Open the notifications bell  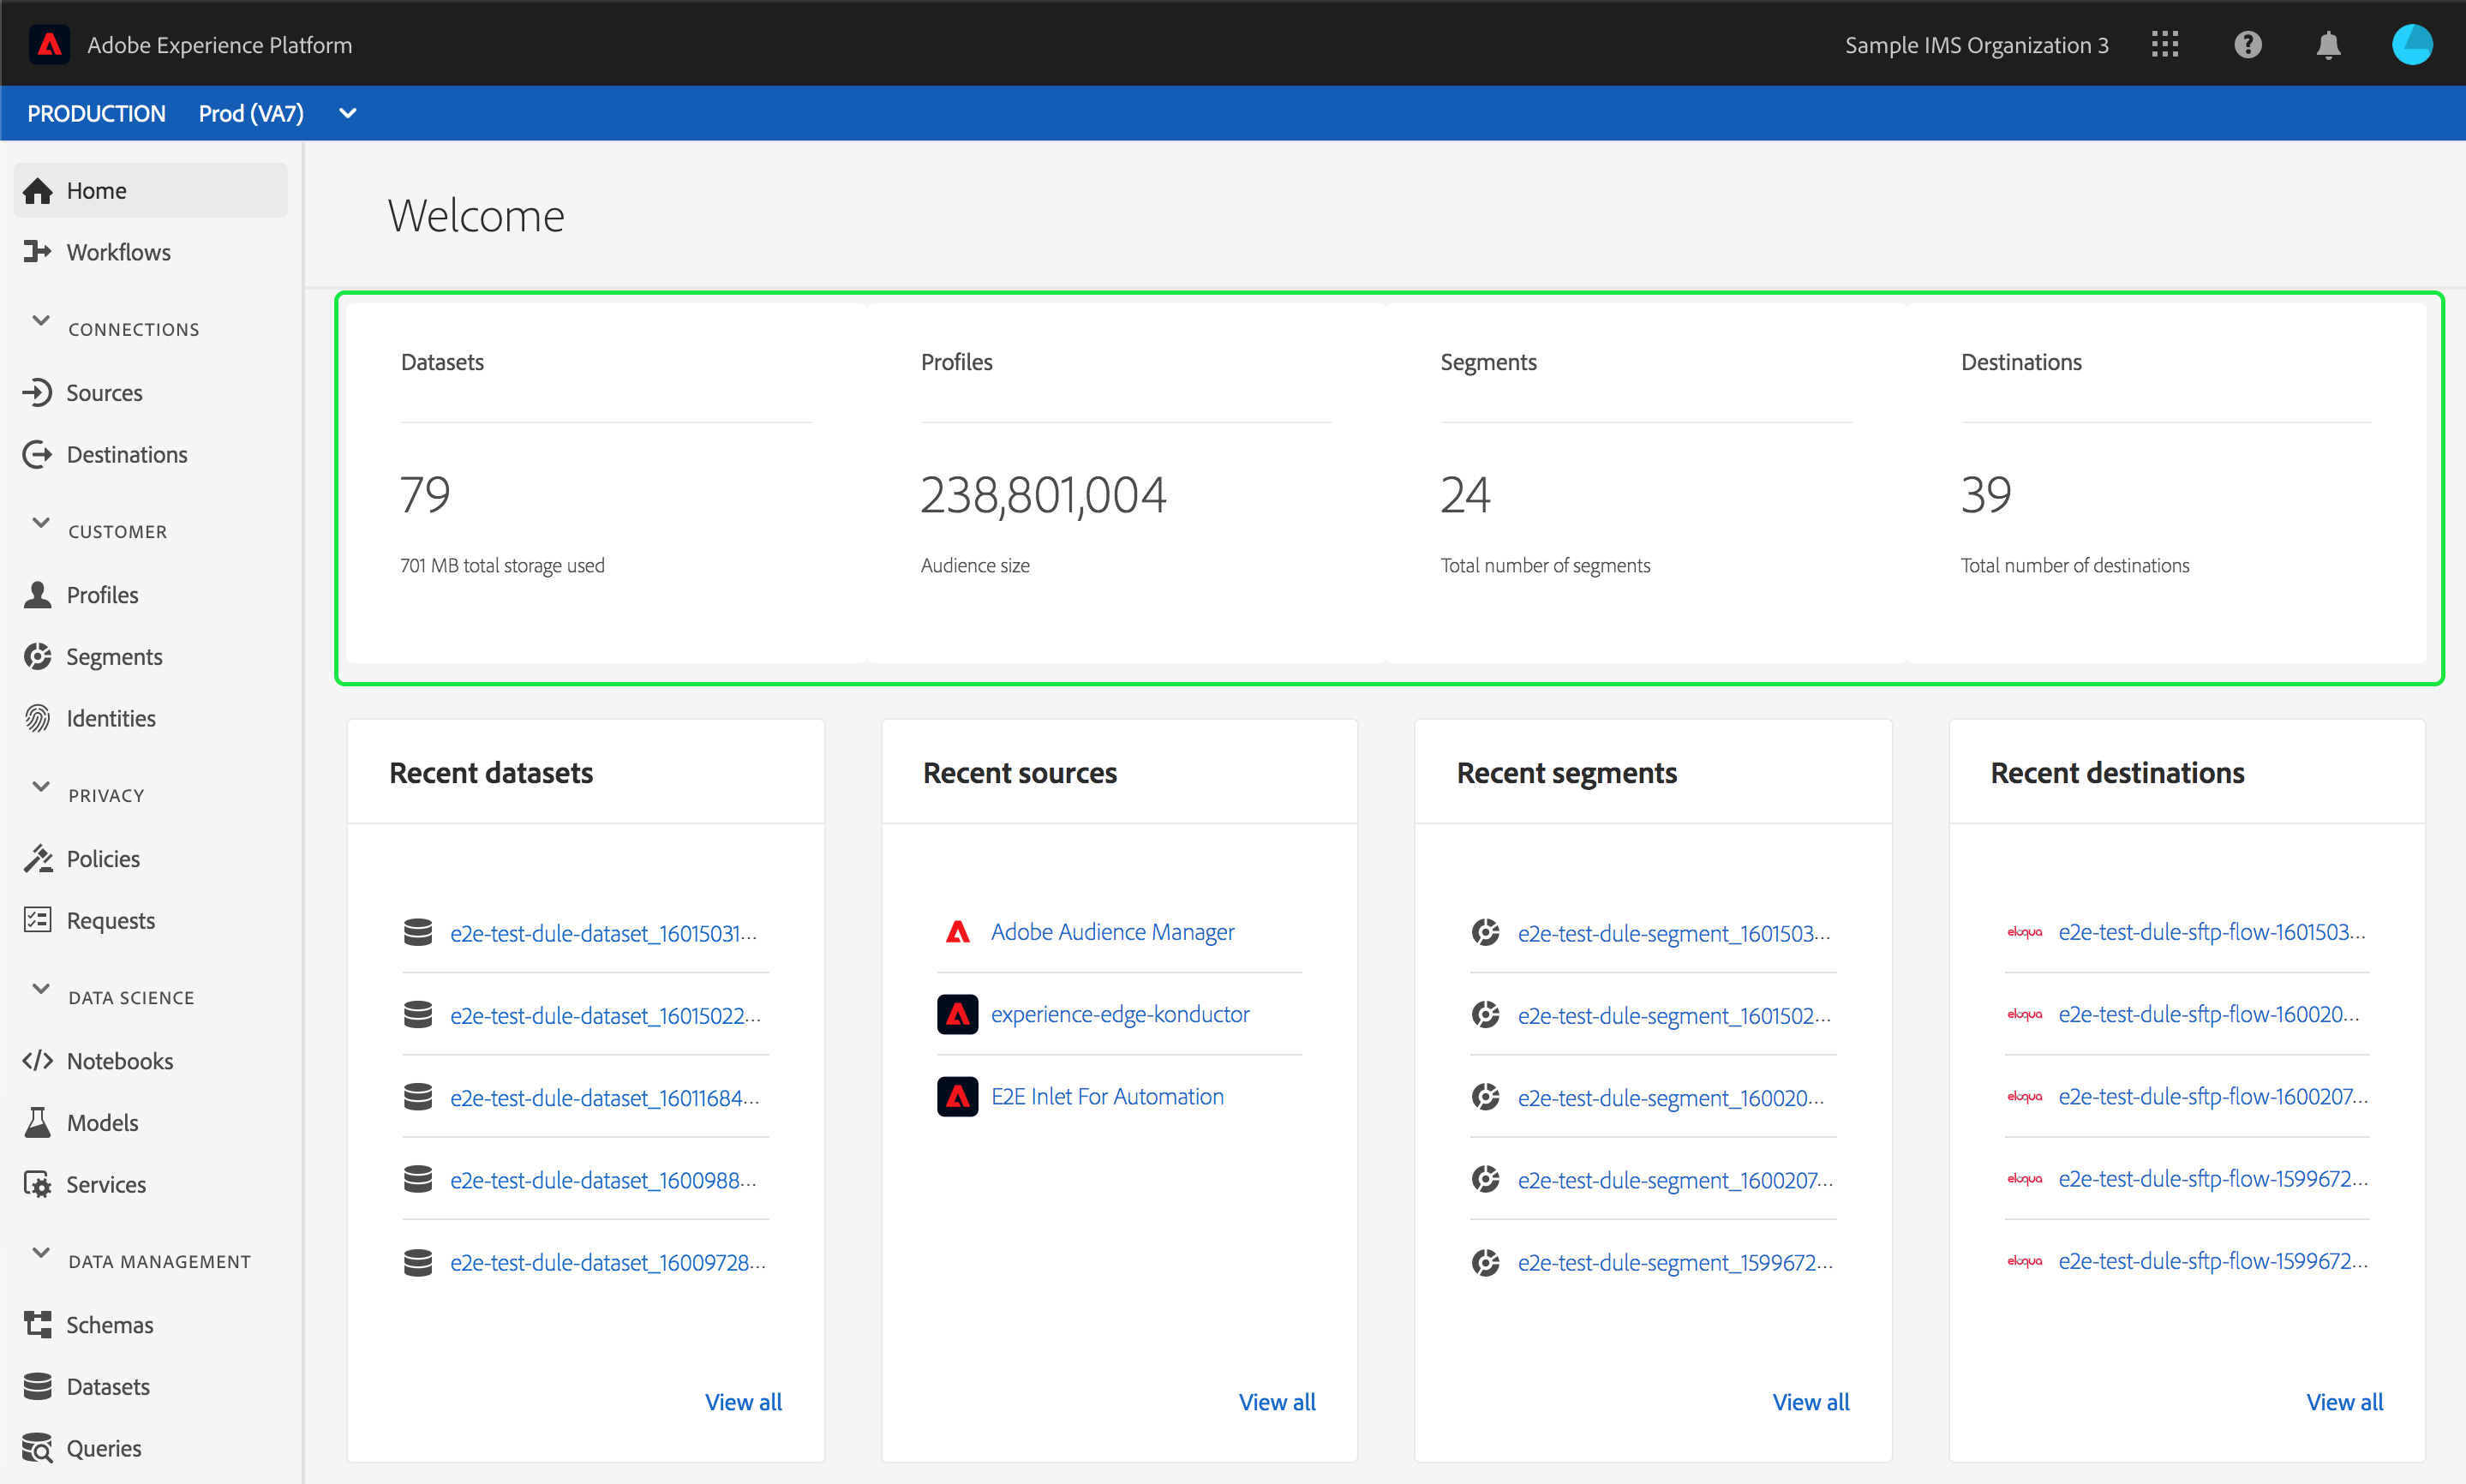point(2328,45)
